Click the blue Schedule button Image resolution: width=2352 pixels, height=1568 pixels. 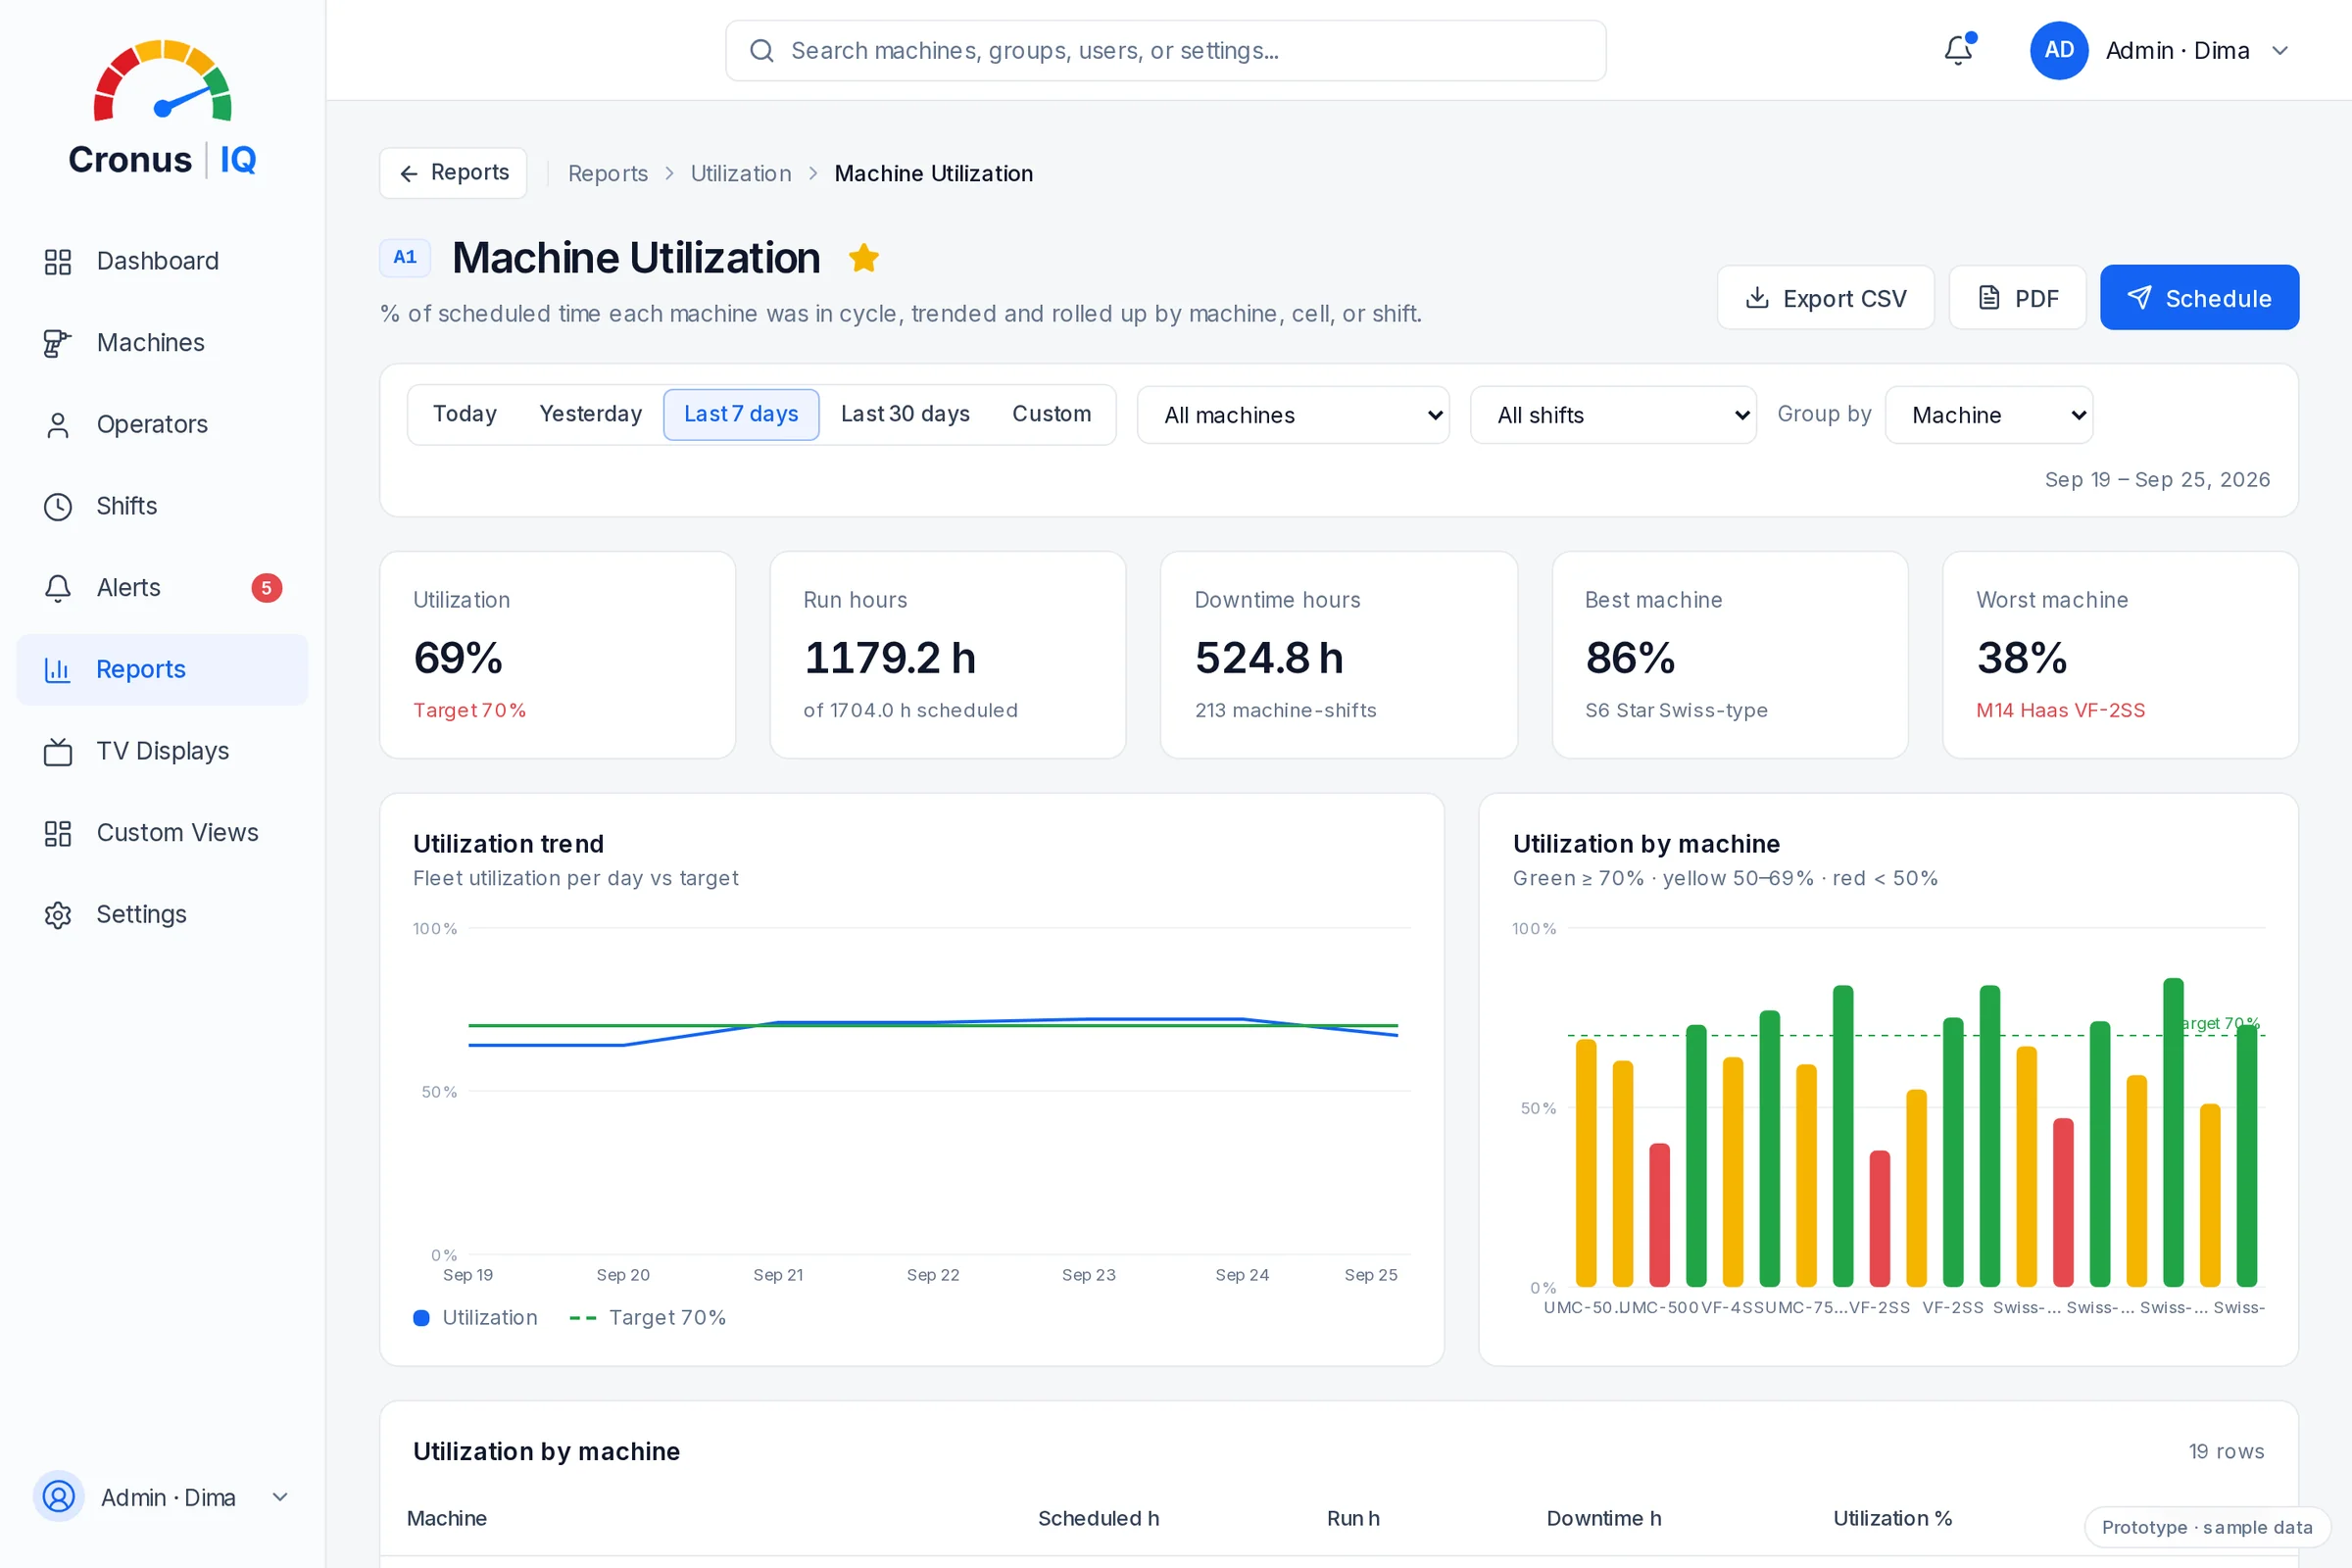[2199, 298]
